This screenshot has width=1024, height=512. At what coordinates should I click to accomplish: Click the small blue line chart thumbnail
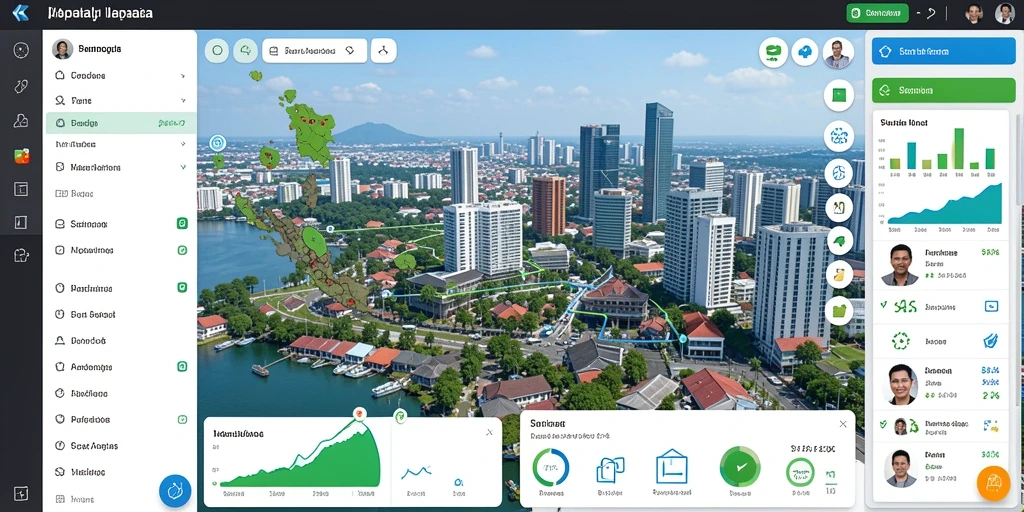point(416,472)
